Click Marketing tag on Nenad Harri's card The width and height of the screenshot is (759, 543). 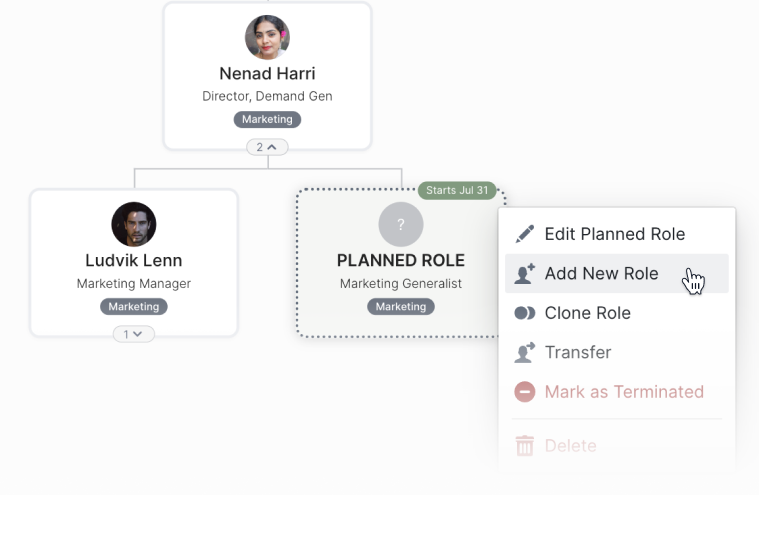(267, 120)
